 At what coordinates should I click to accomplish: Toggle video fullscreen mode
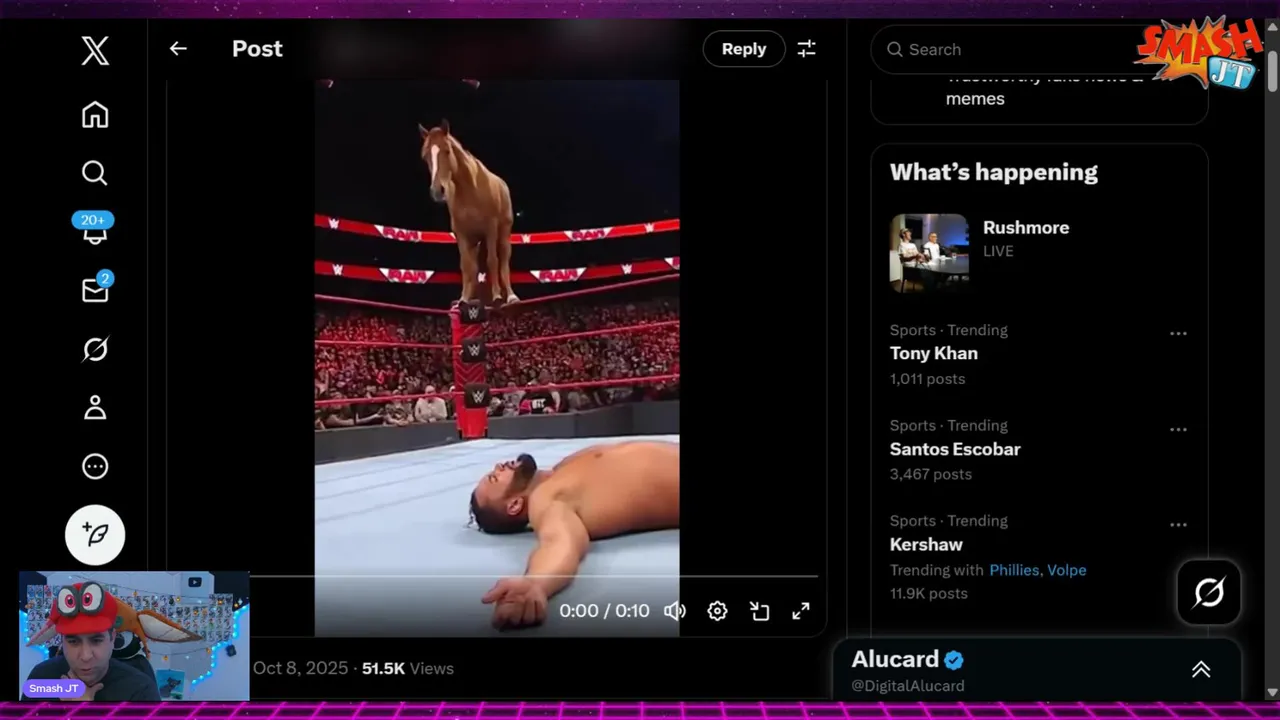[801, 611]
